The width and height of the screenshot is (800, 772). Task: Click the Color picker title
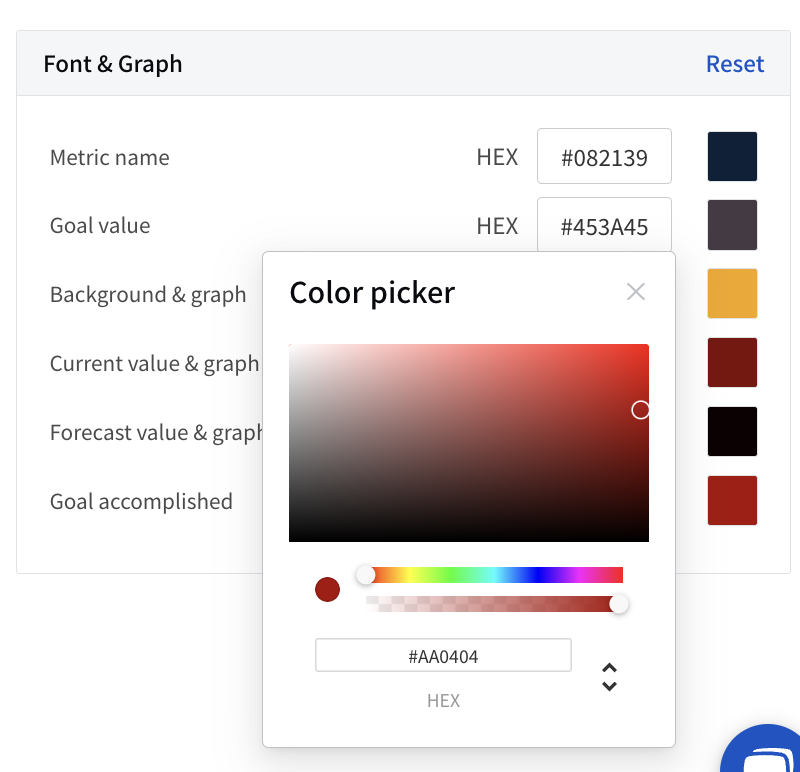(x=372, y=293)
